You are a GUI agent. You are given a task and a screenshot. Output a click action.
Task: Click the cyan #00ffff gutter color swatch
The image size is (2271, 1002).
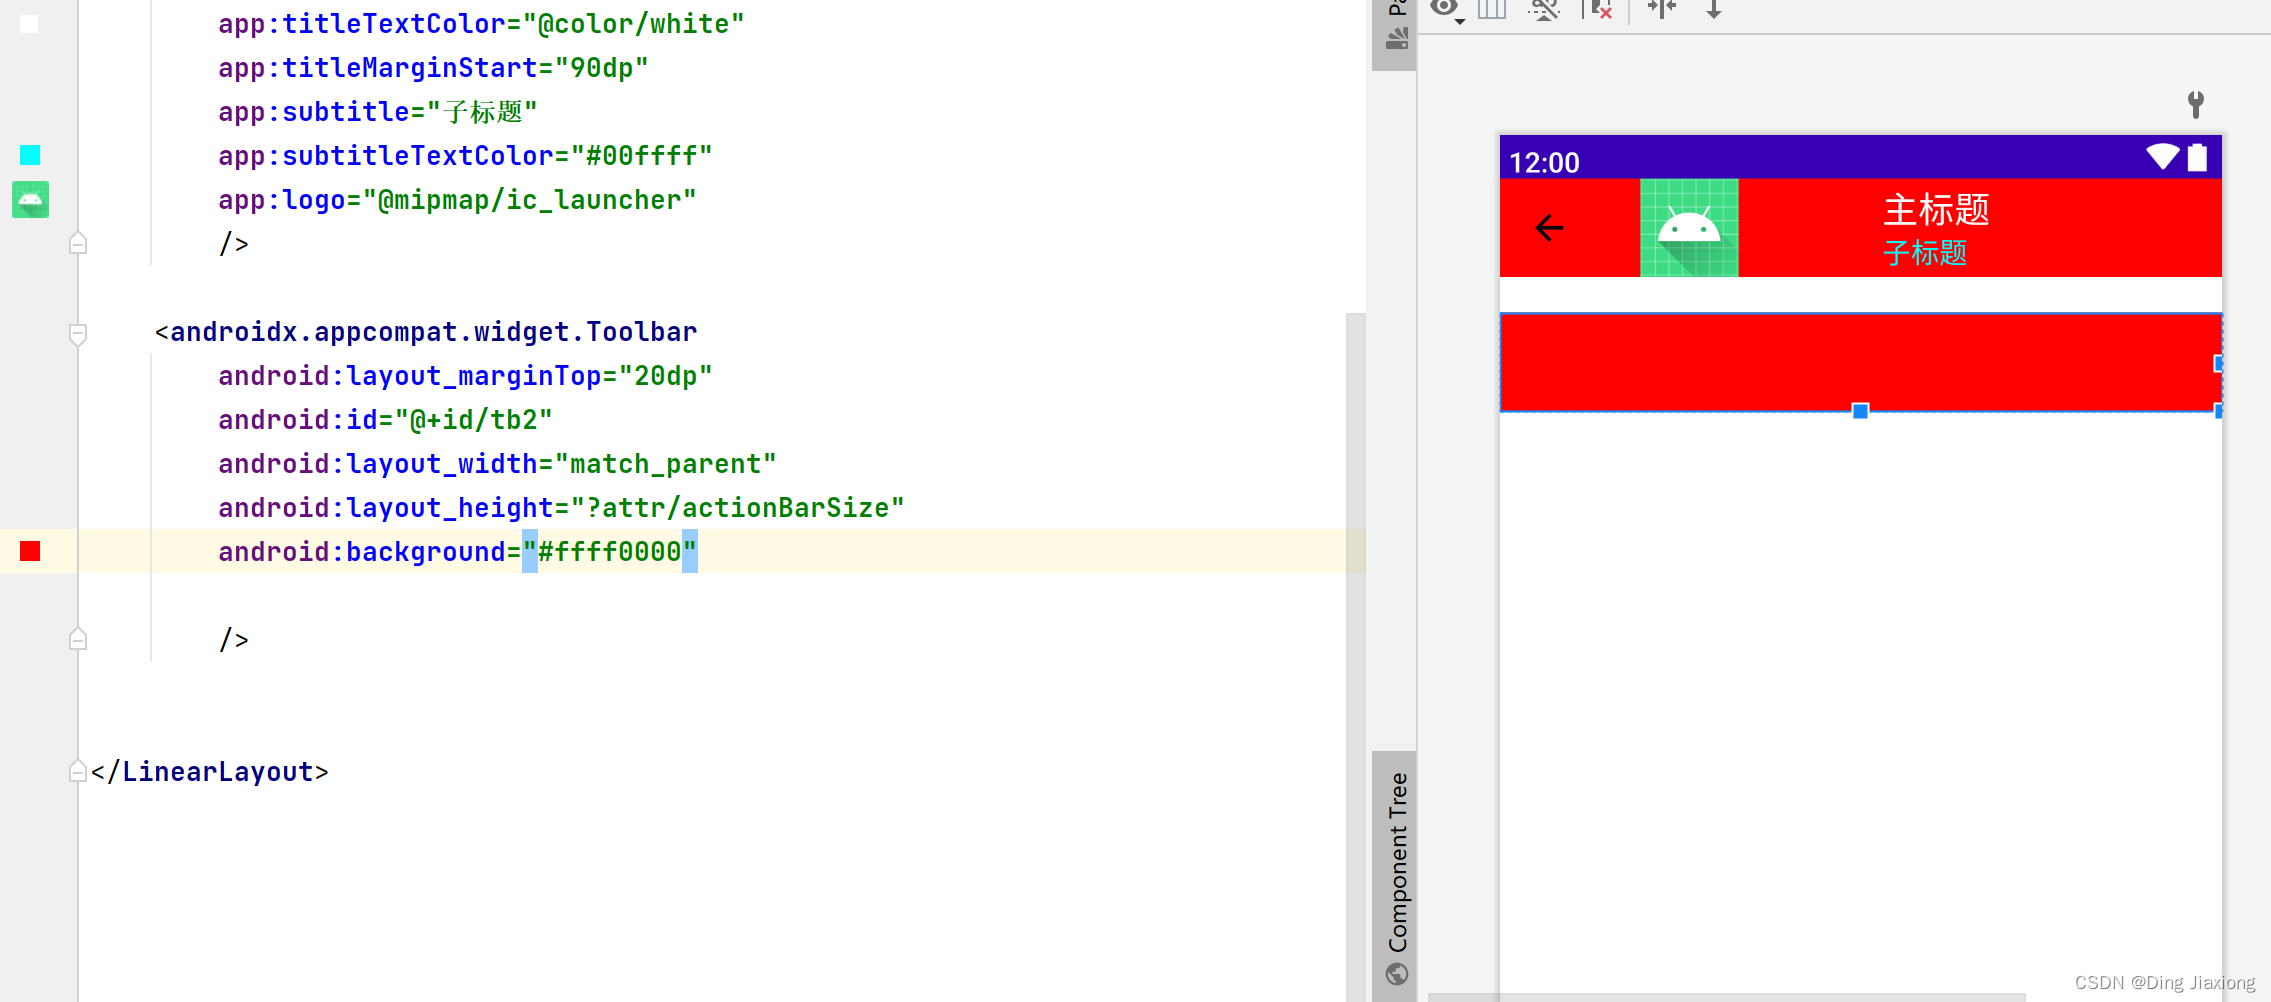coord(30,155)
